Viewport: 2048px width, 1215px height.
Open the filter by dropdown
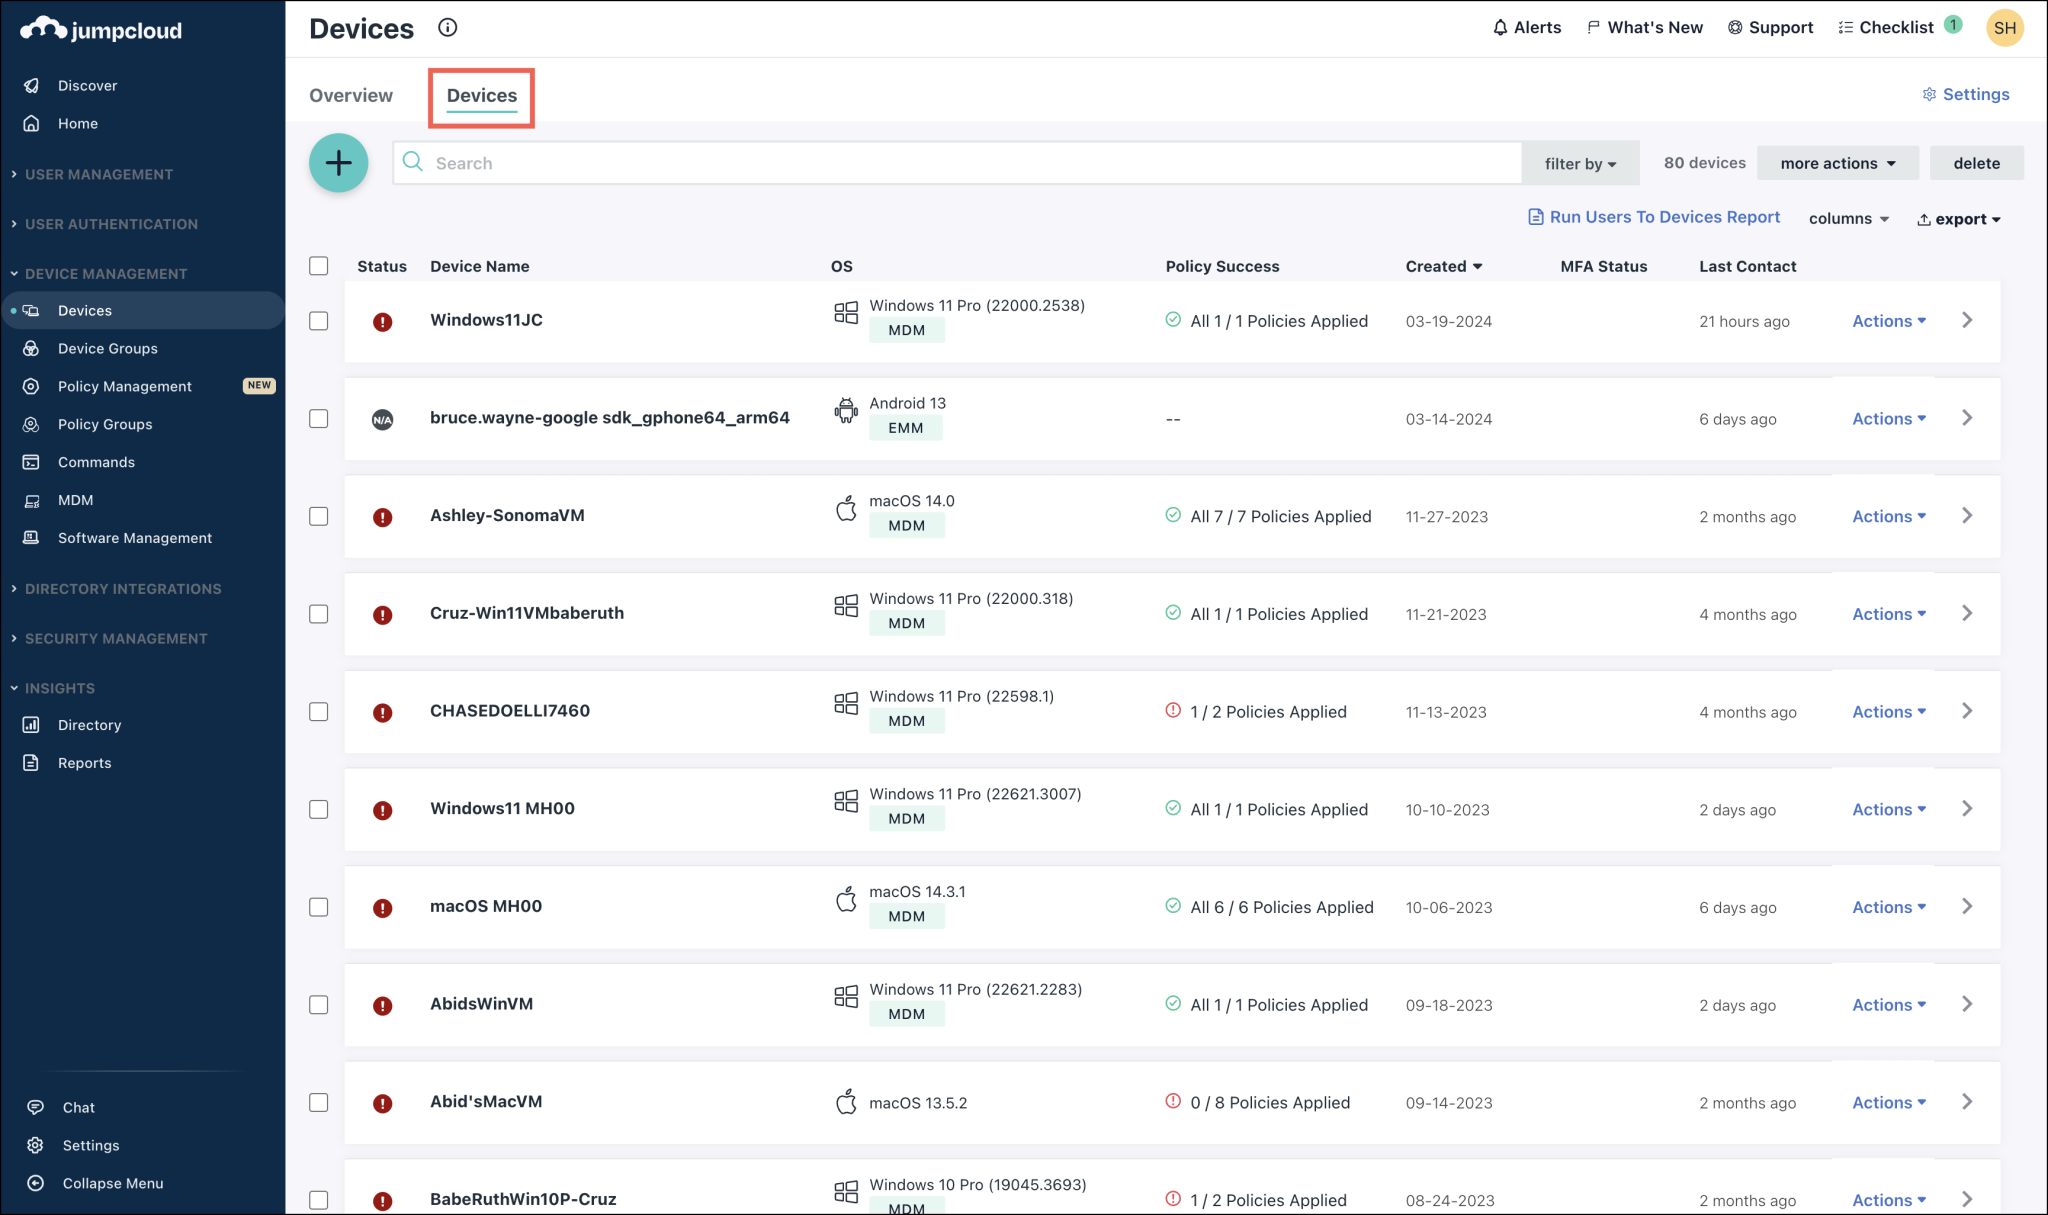(x=1580, y=162)
